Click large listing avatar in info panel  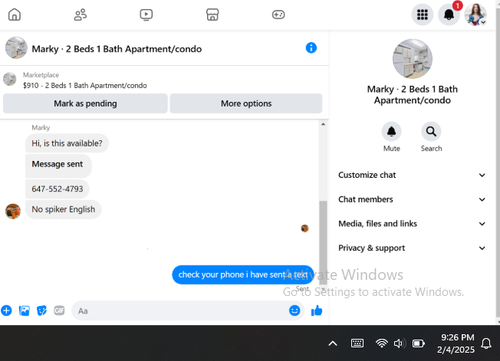click(x=412, y=59)
